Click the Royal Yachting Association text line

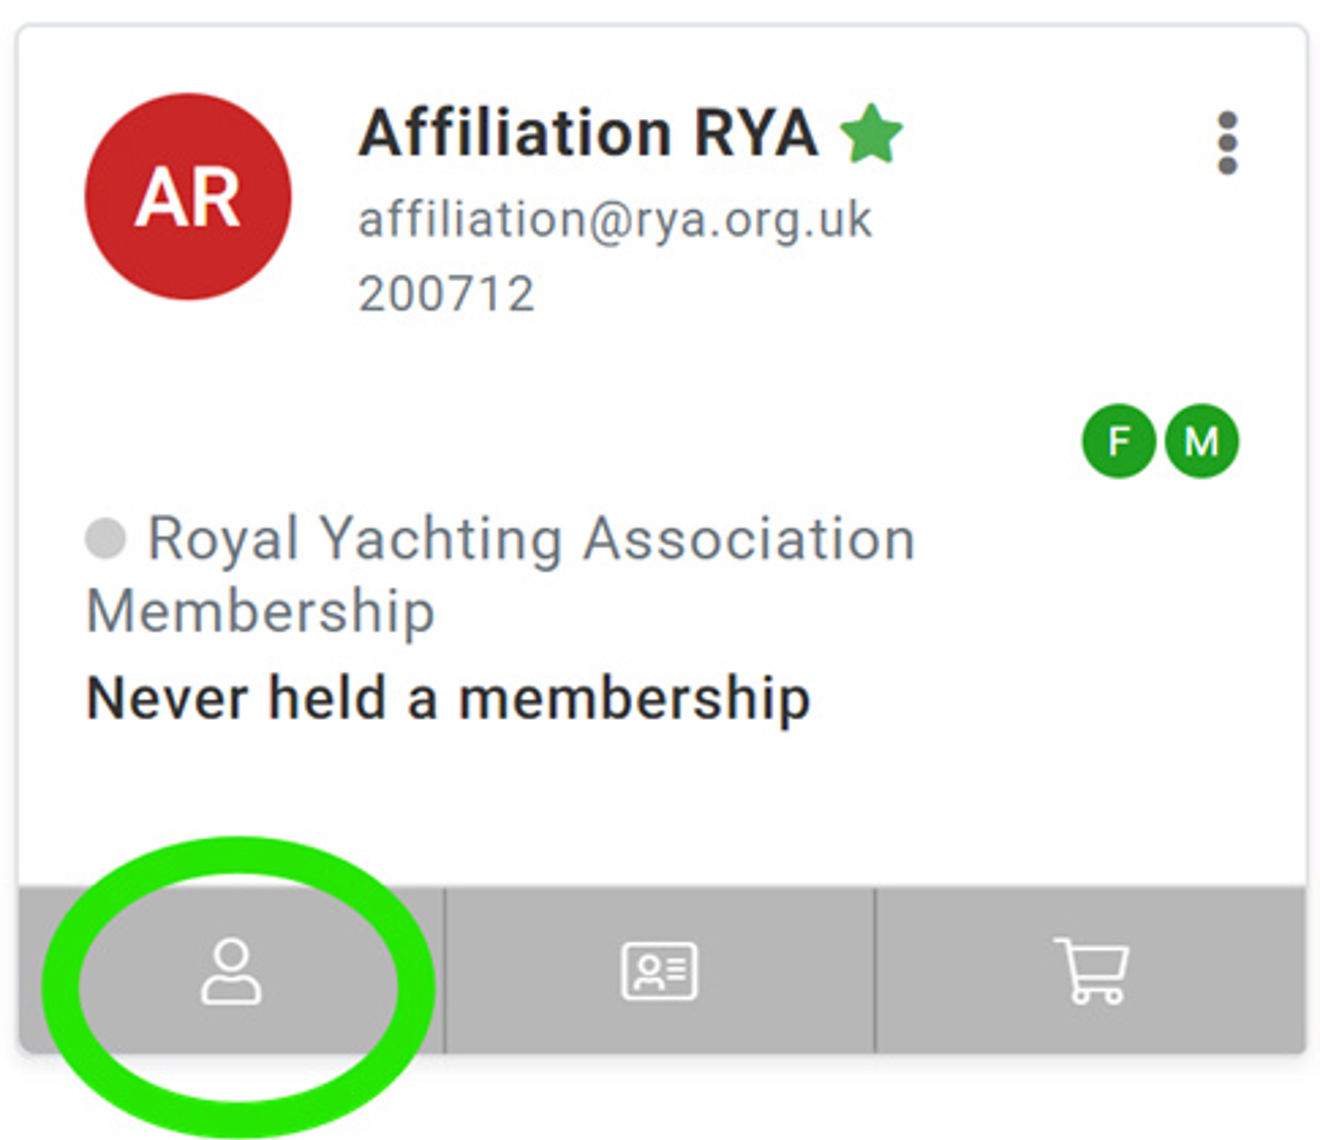[530, 539]
